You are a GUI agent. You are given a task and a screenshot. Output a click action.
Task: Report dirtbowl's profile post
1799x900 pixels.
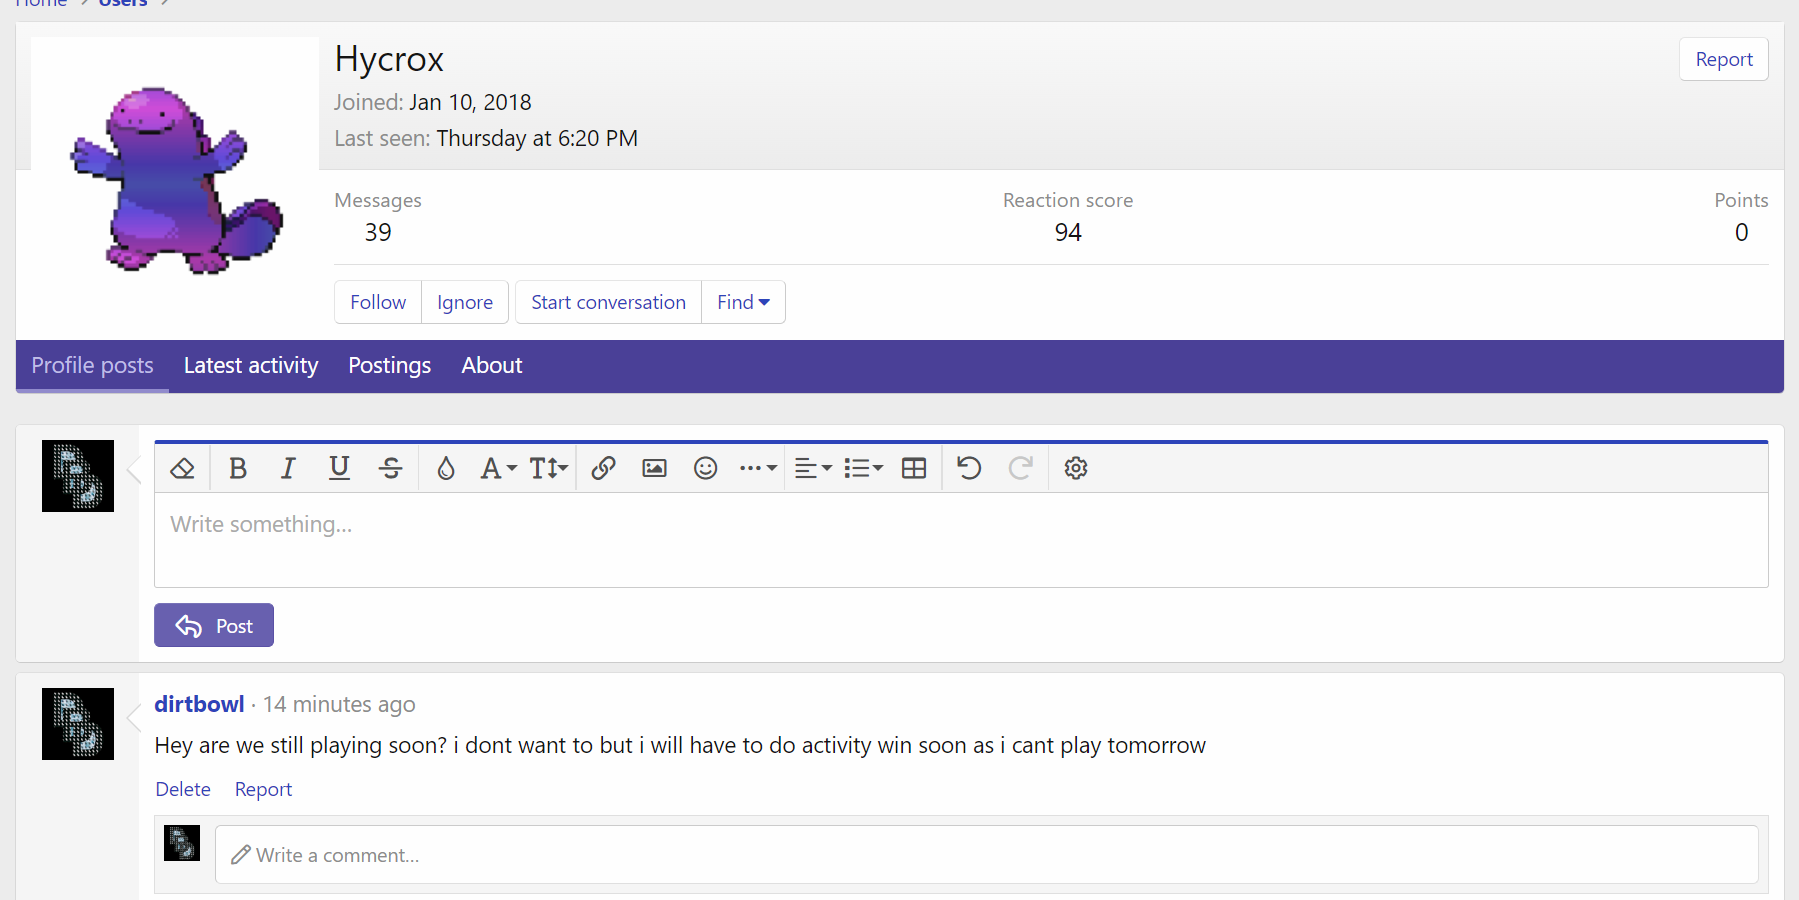pyautogui.click(x=263, y=789)
